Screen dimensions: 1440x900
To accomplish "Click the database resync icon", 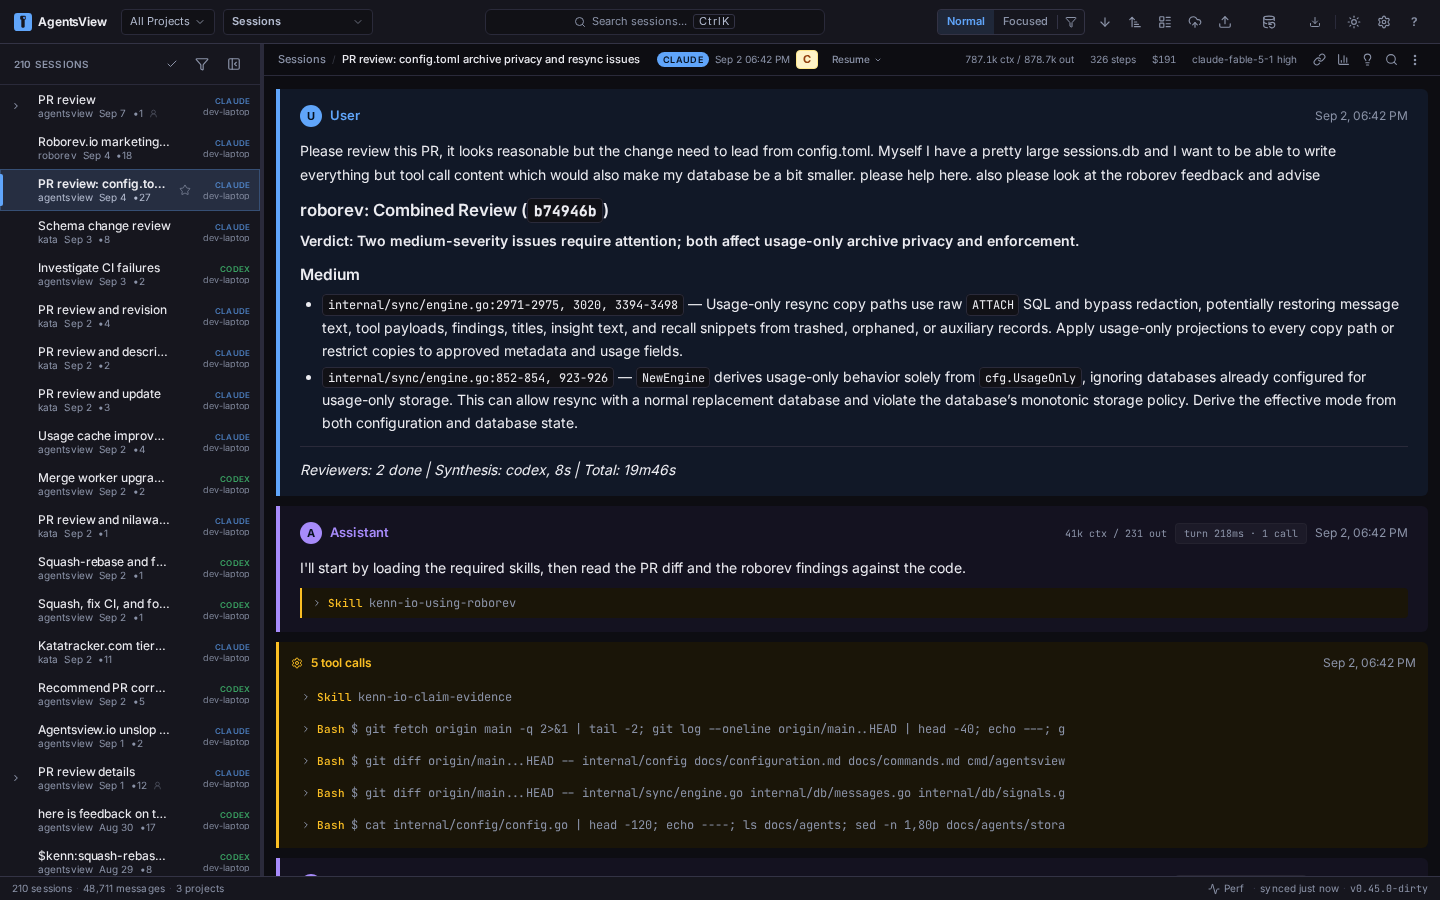I will click(1269, 21).
